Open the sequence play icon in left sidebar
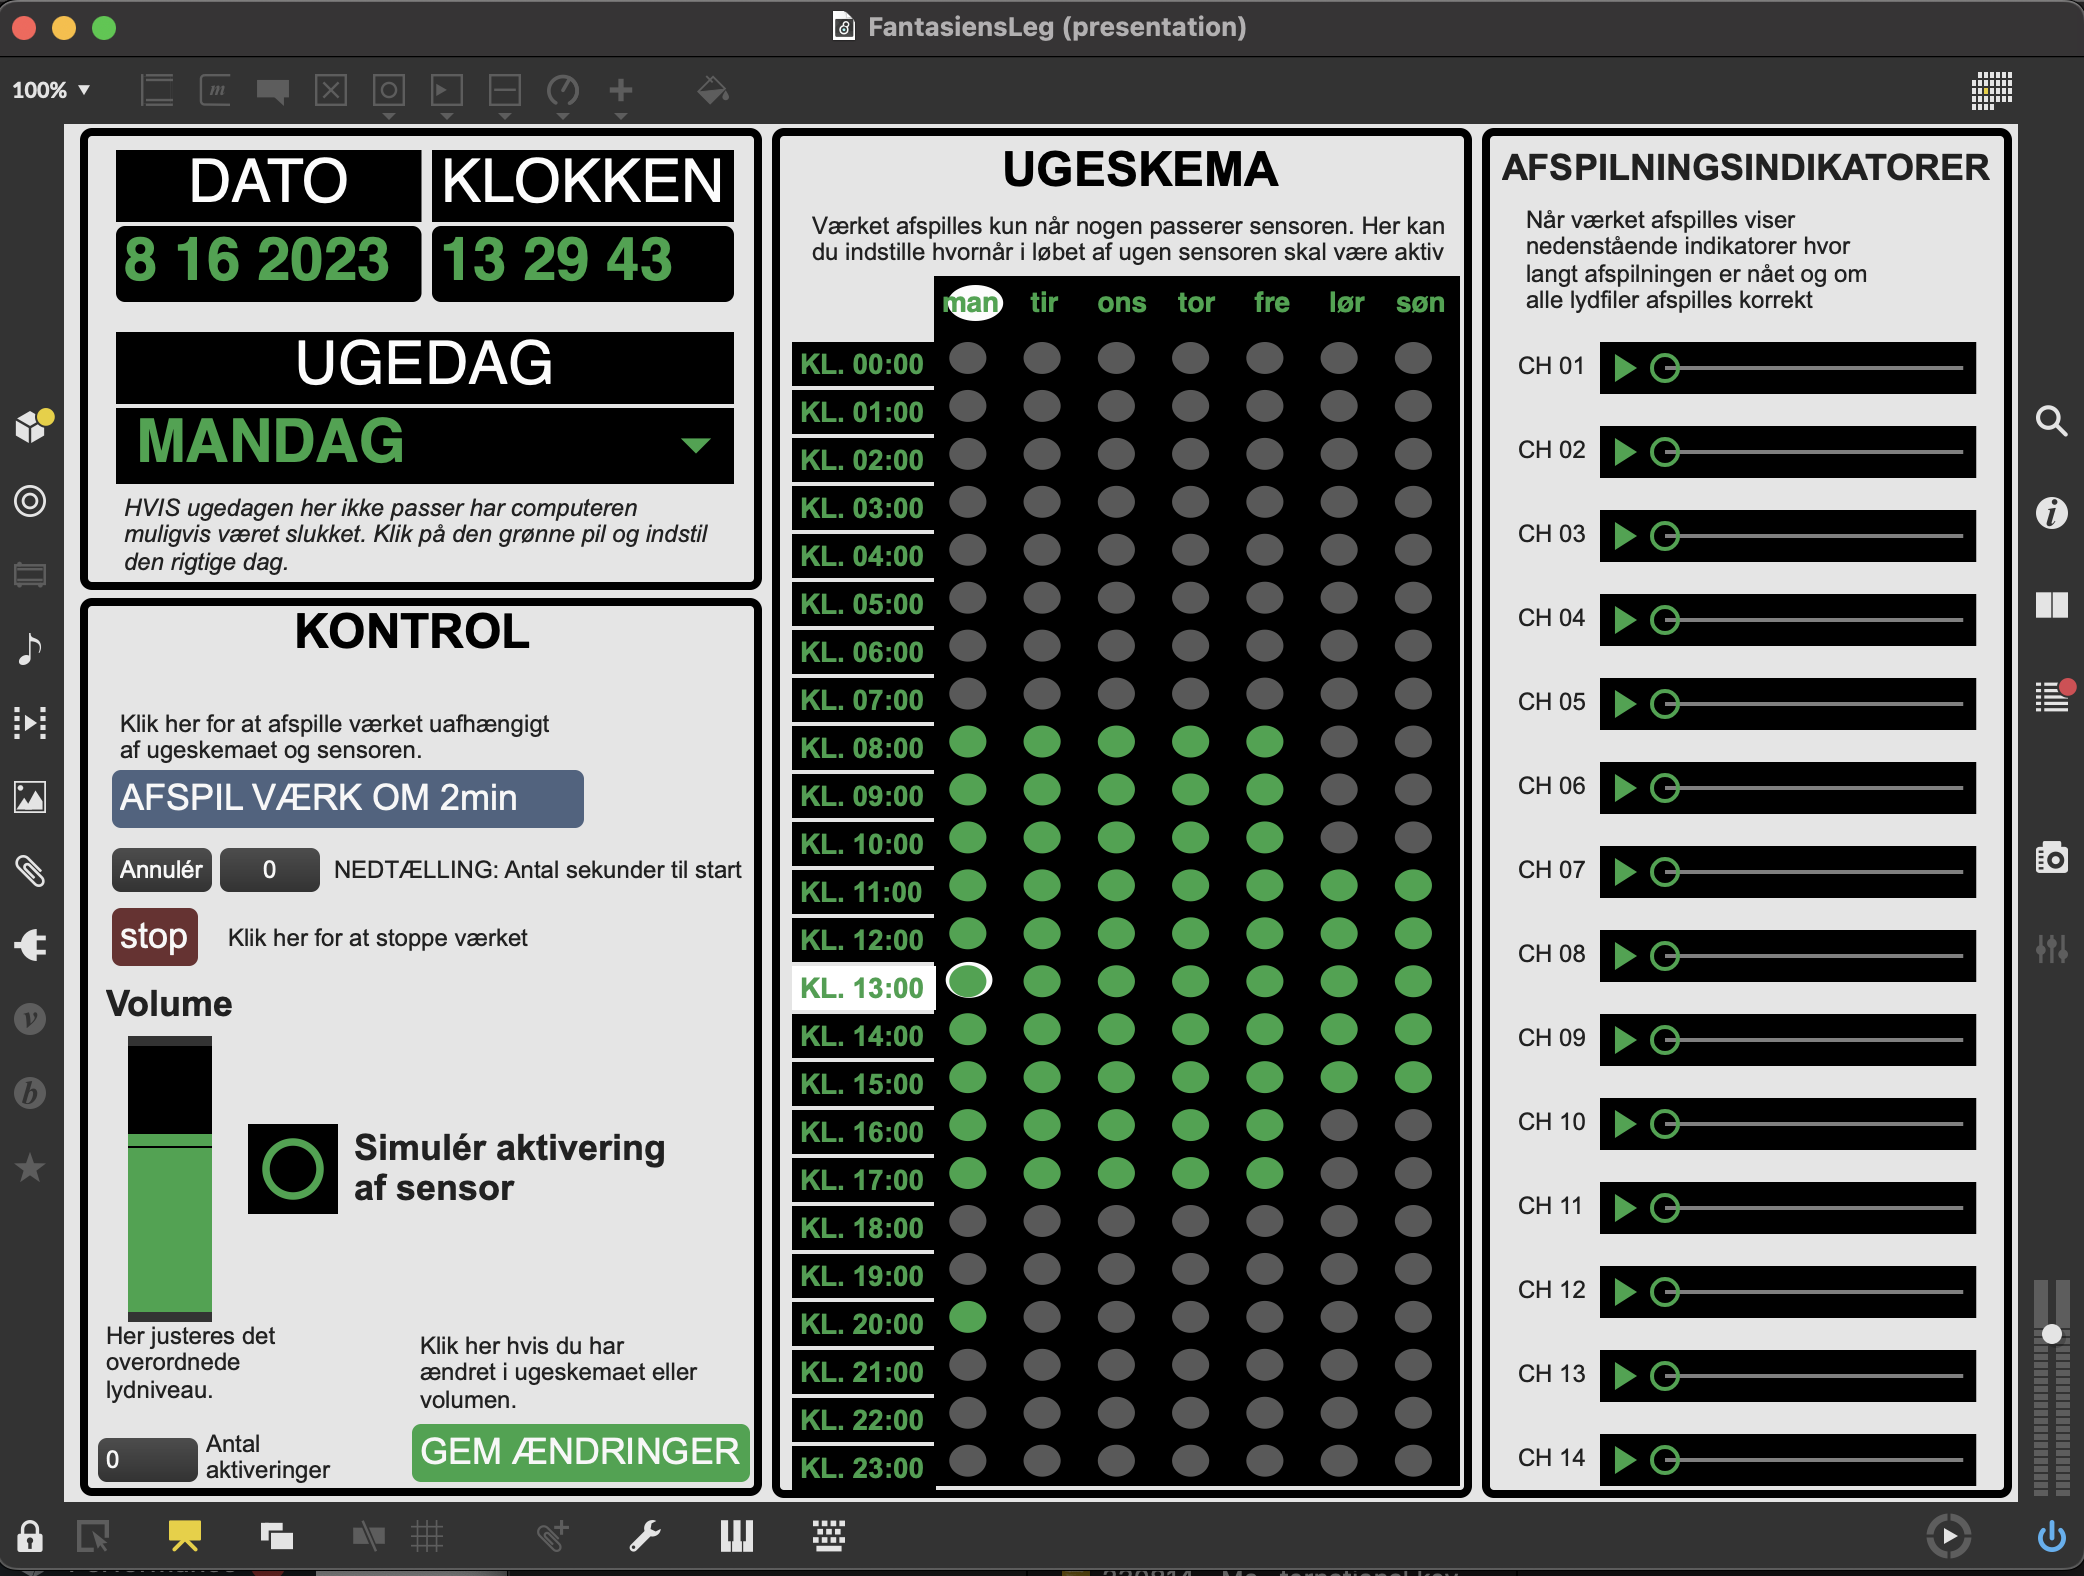The height and width of the screenshot is (1576, 2084). coord(30,722)
